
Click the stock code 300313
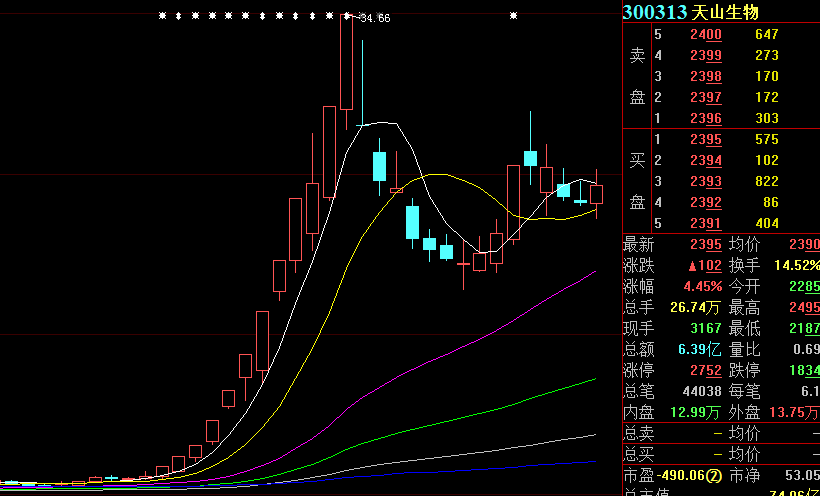pyautogui.click(x=655, y=11)
